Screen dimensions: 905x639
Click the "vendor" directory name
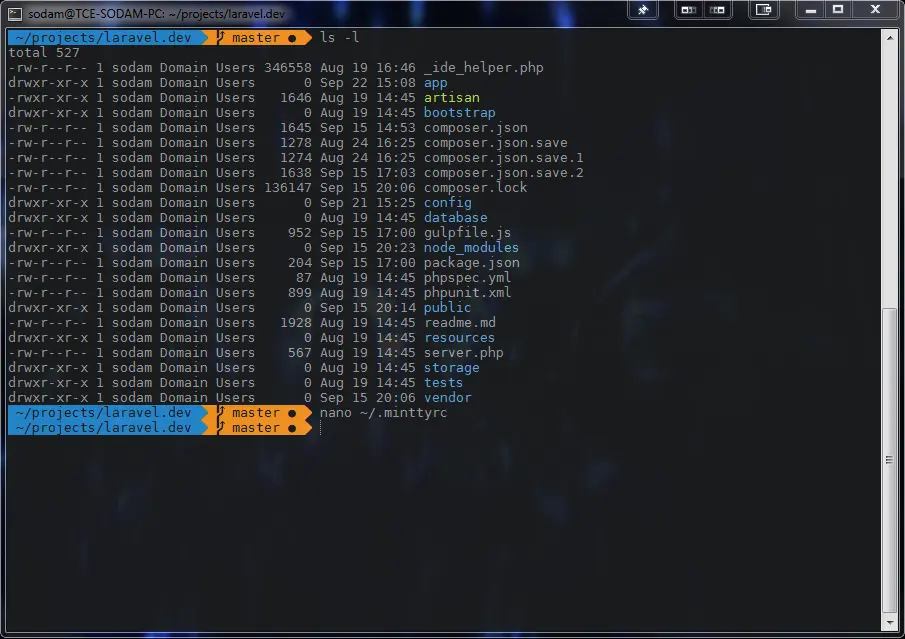point(448,398)
